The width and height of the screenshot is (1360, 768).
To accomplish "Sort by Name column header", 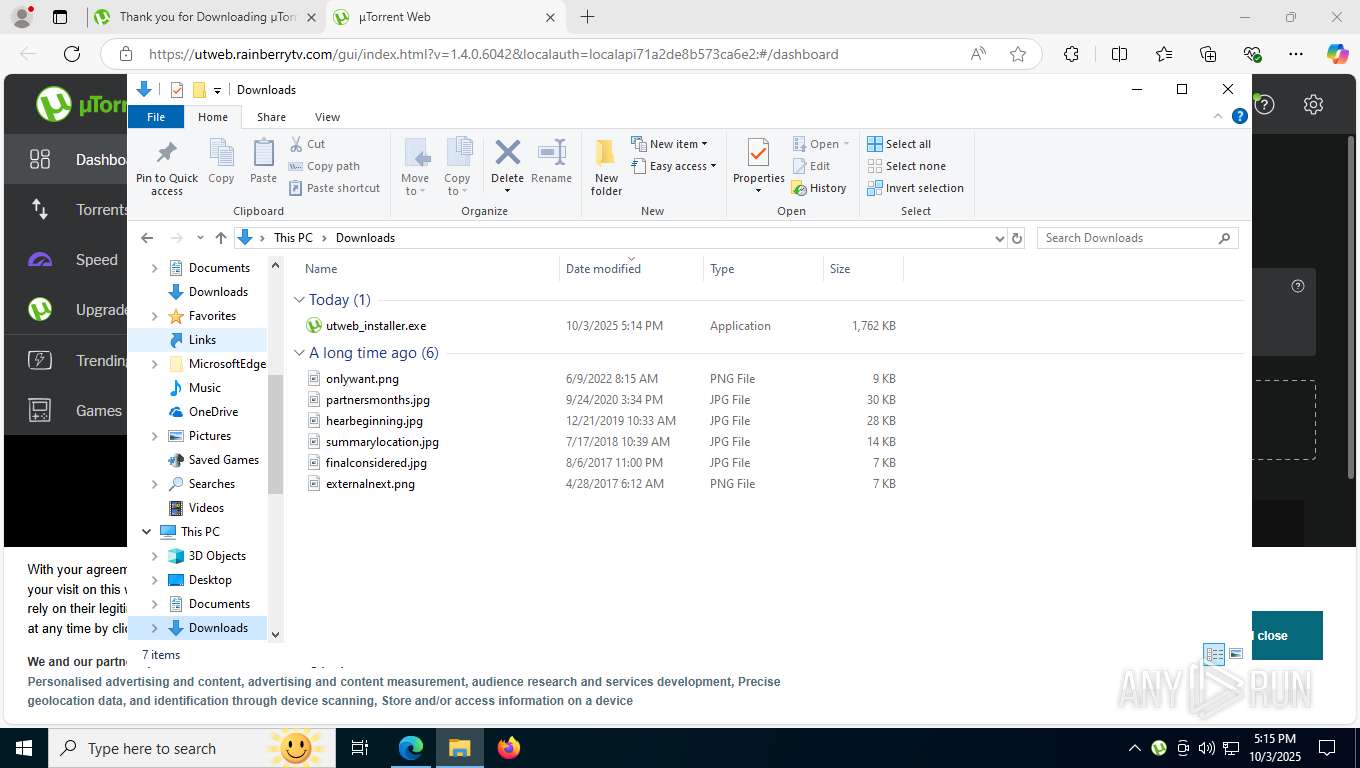I will point(427,269).
